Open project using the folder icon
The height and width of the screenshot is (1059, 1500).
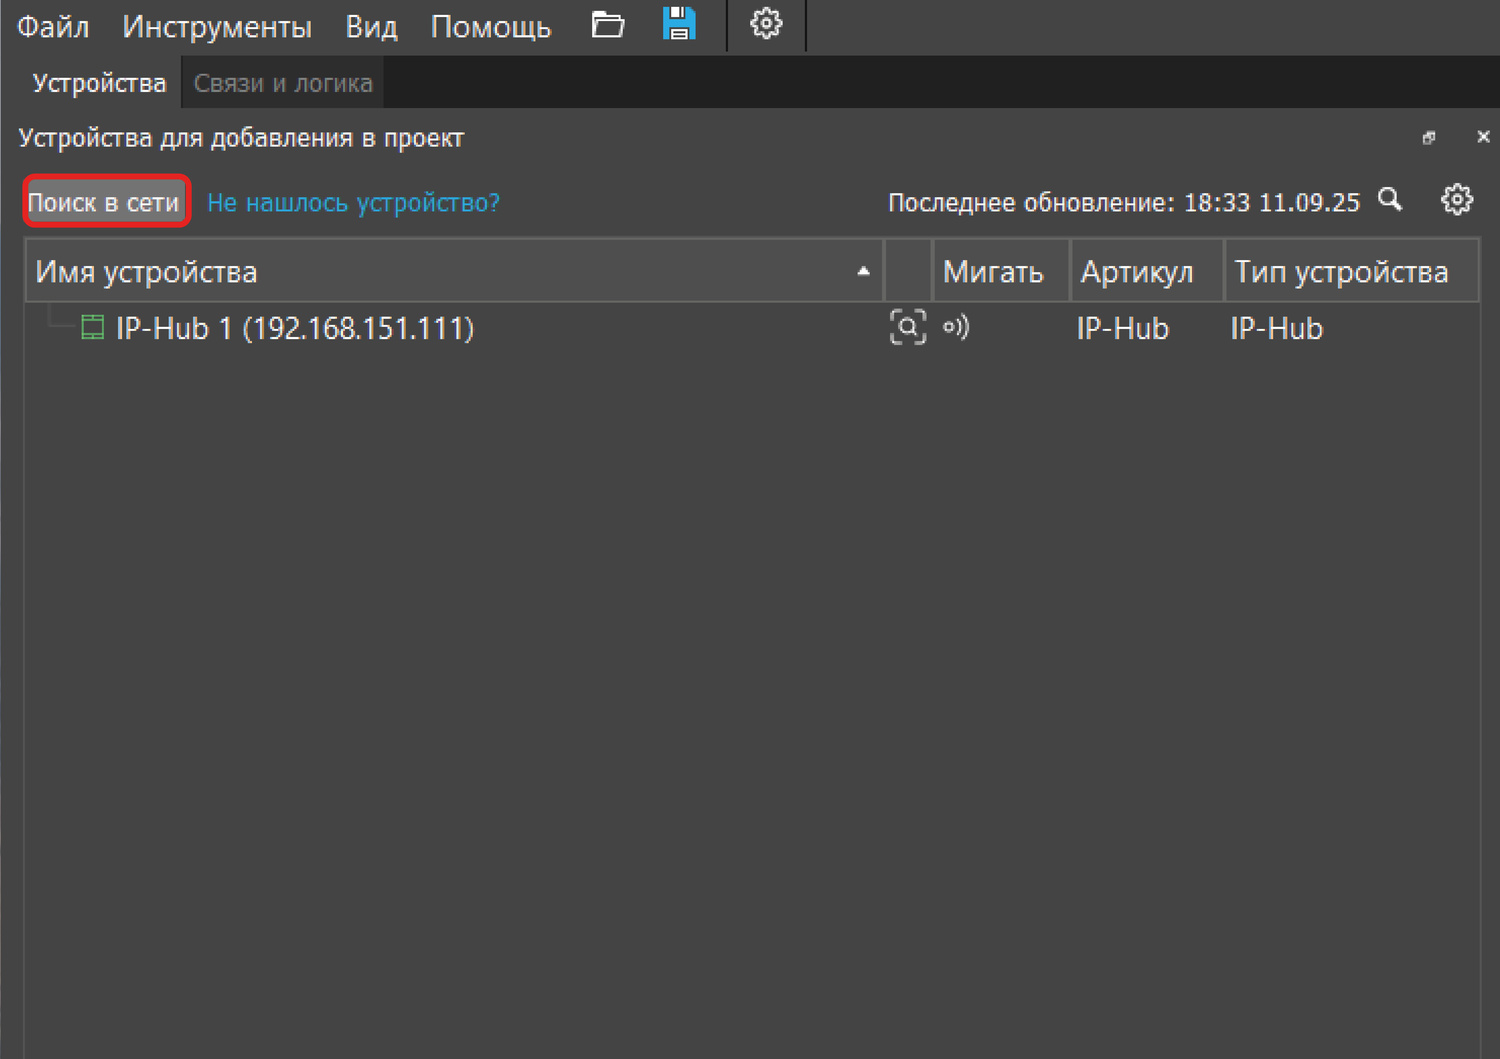607,25
